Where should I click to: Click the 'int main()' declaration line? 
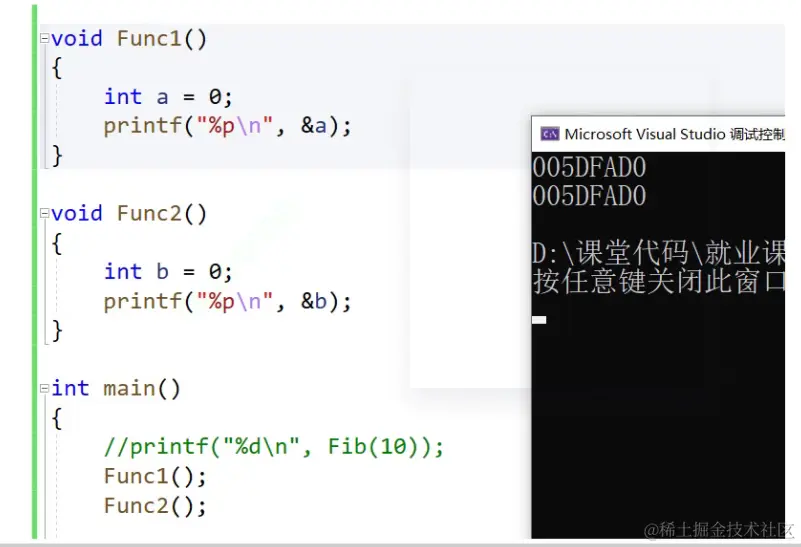tap(115, 389)
